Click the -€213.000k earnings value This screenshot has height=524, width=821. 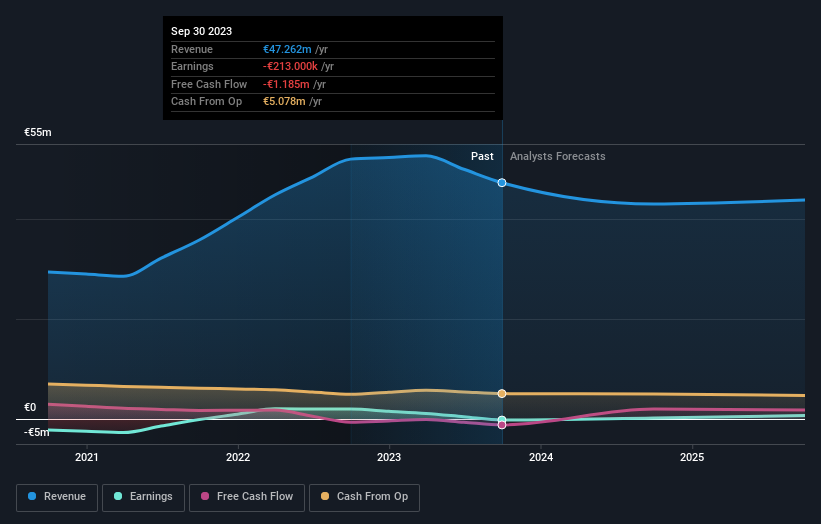pyautogui.click(x=290, y=66)
